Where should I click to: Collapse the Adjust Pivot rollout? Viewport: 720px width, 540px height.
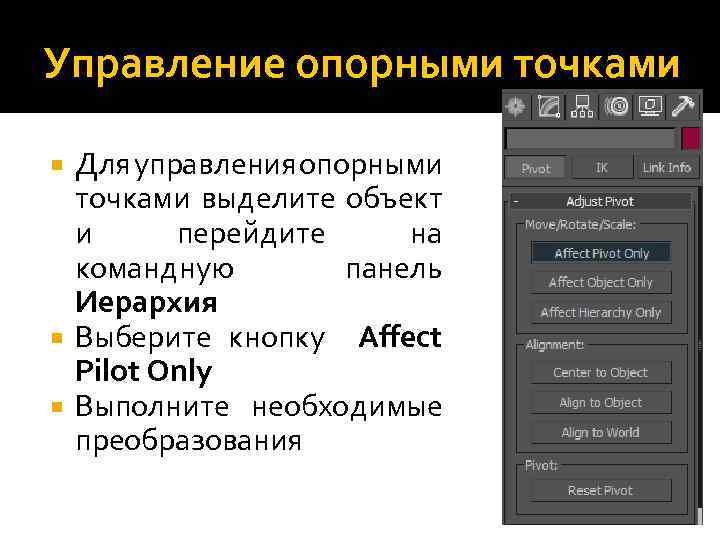pyautogui.click(x=601, y=201)
